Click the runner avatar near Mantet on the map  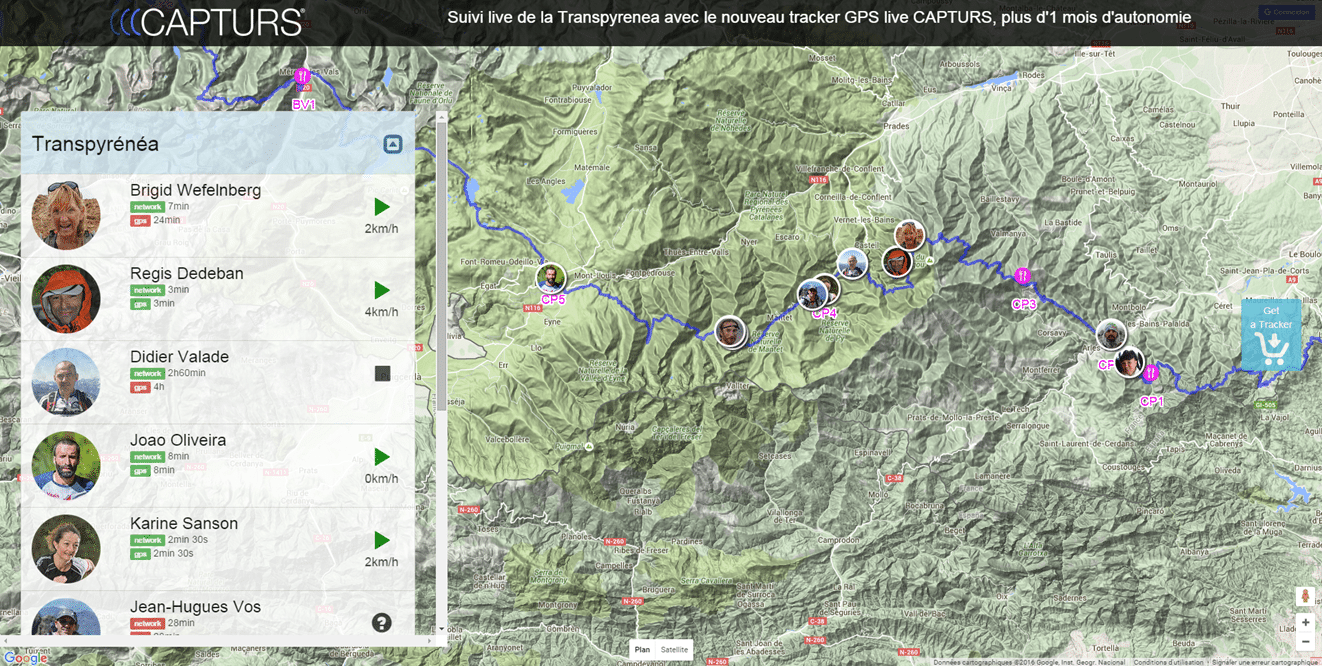click(x=730, y=332)
